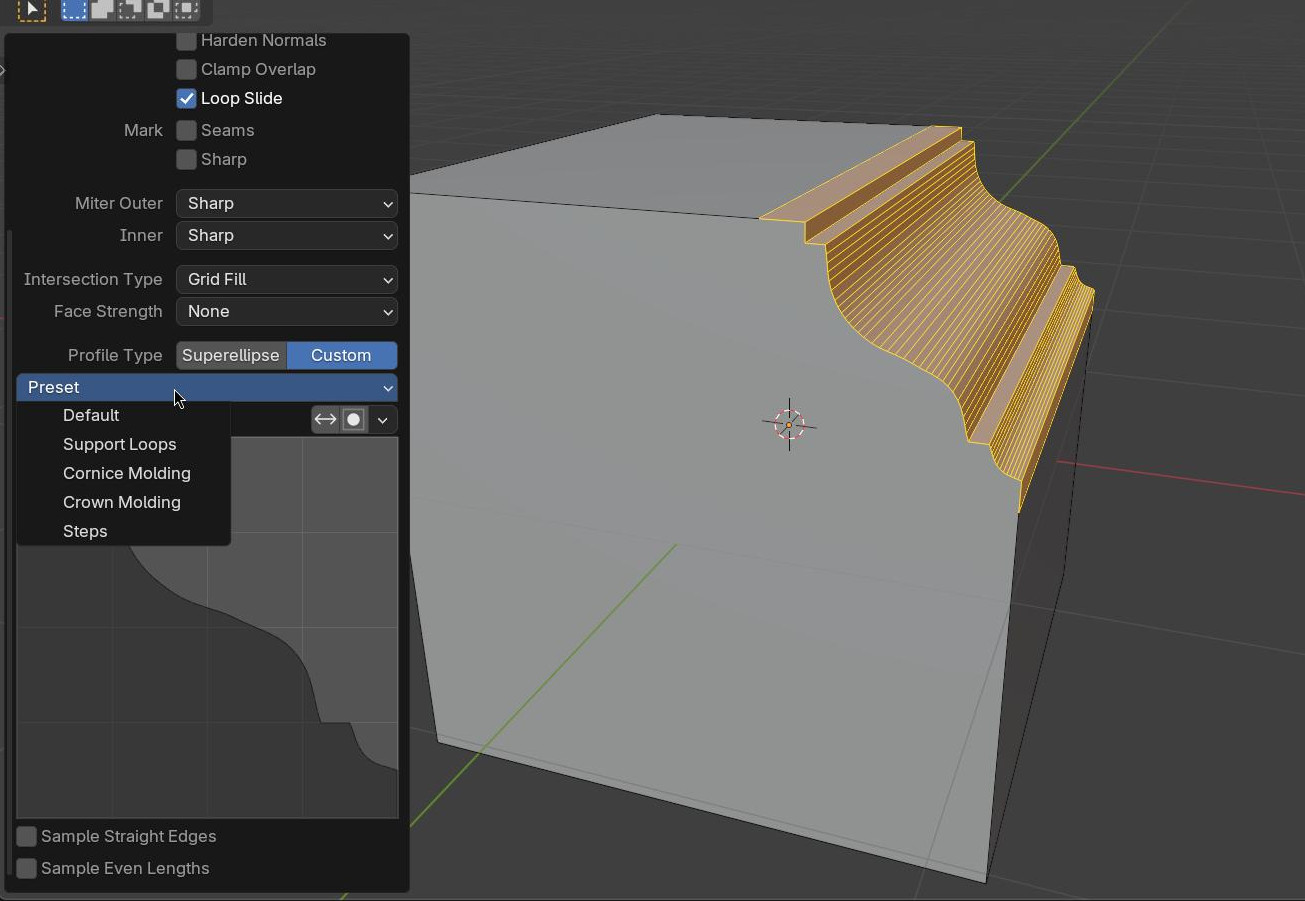1305x901 pixels.
Task: Open the profile widget options chevron
Action: [382, 420]
